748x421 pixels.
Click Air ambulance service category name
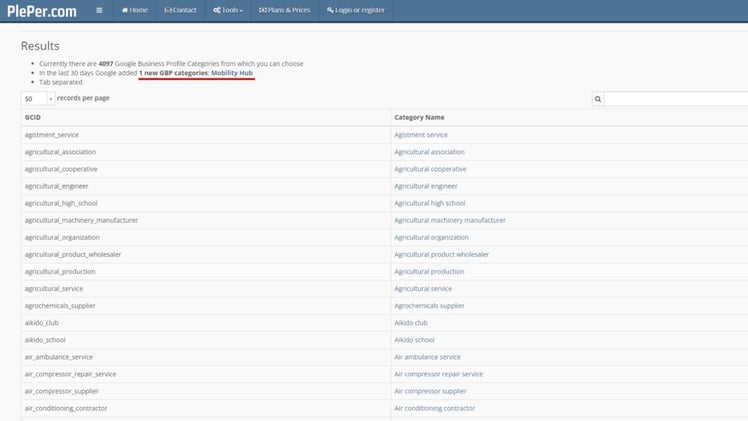[x=427, y=357]
